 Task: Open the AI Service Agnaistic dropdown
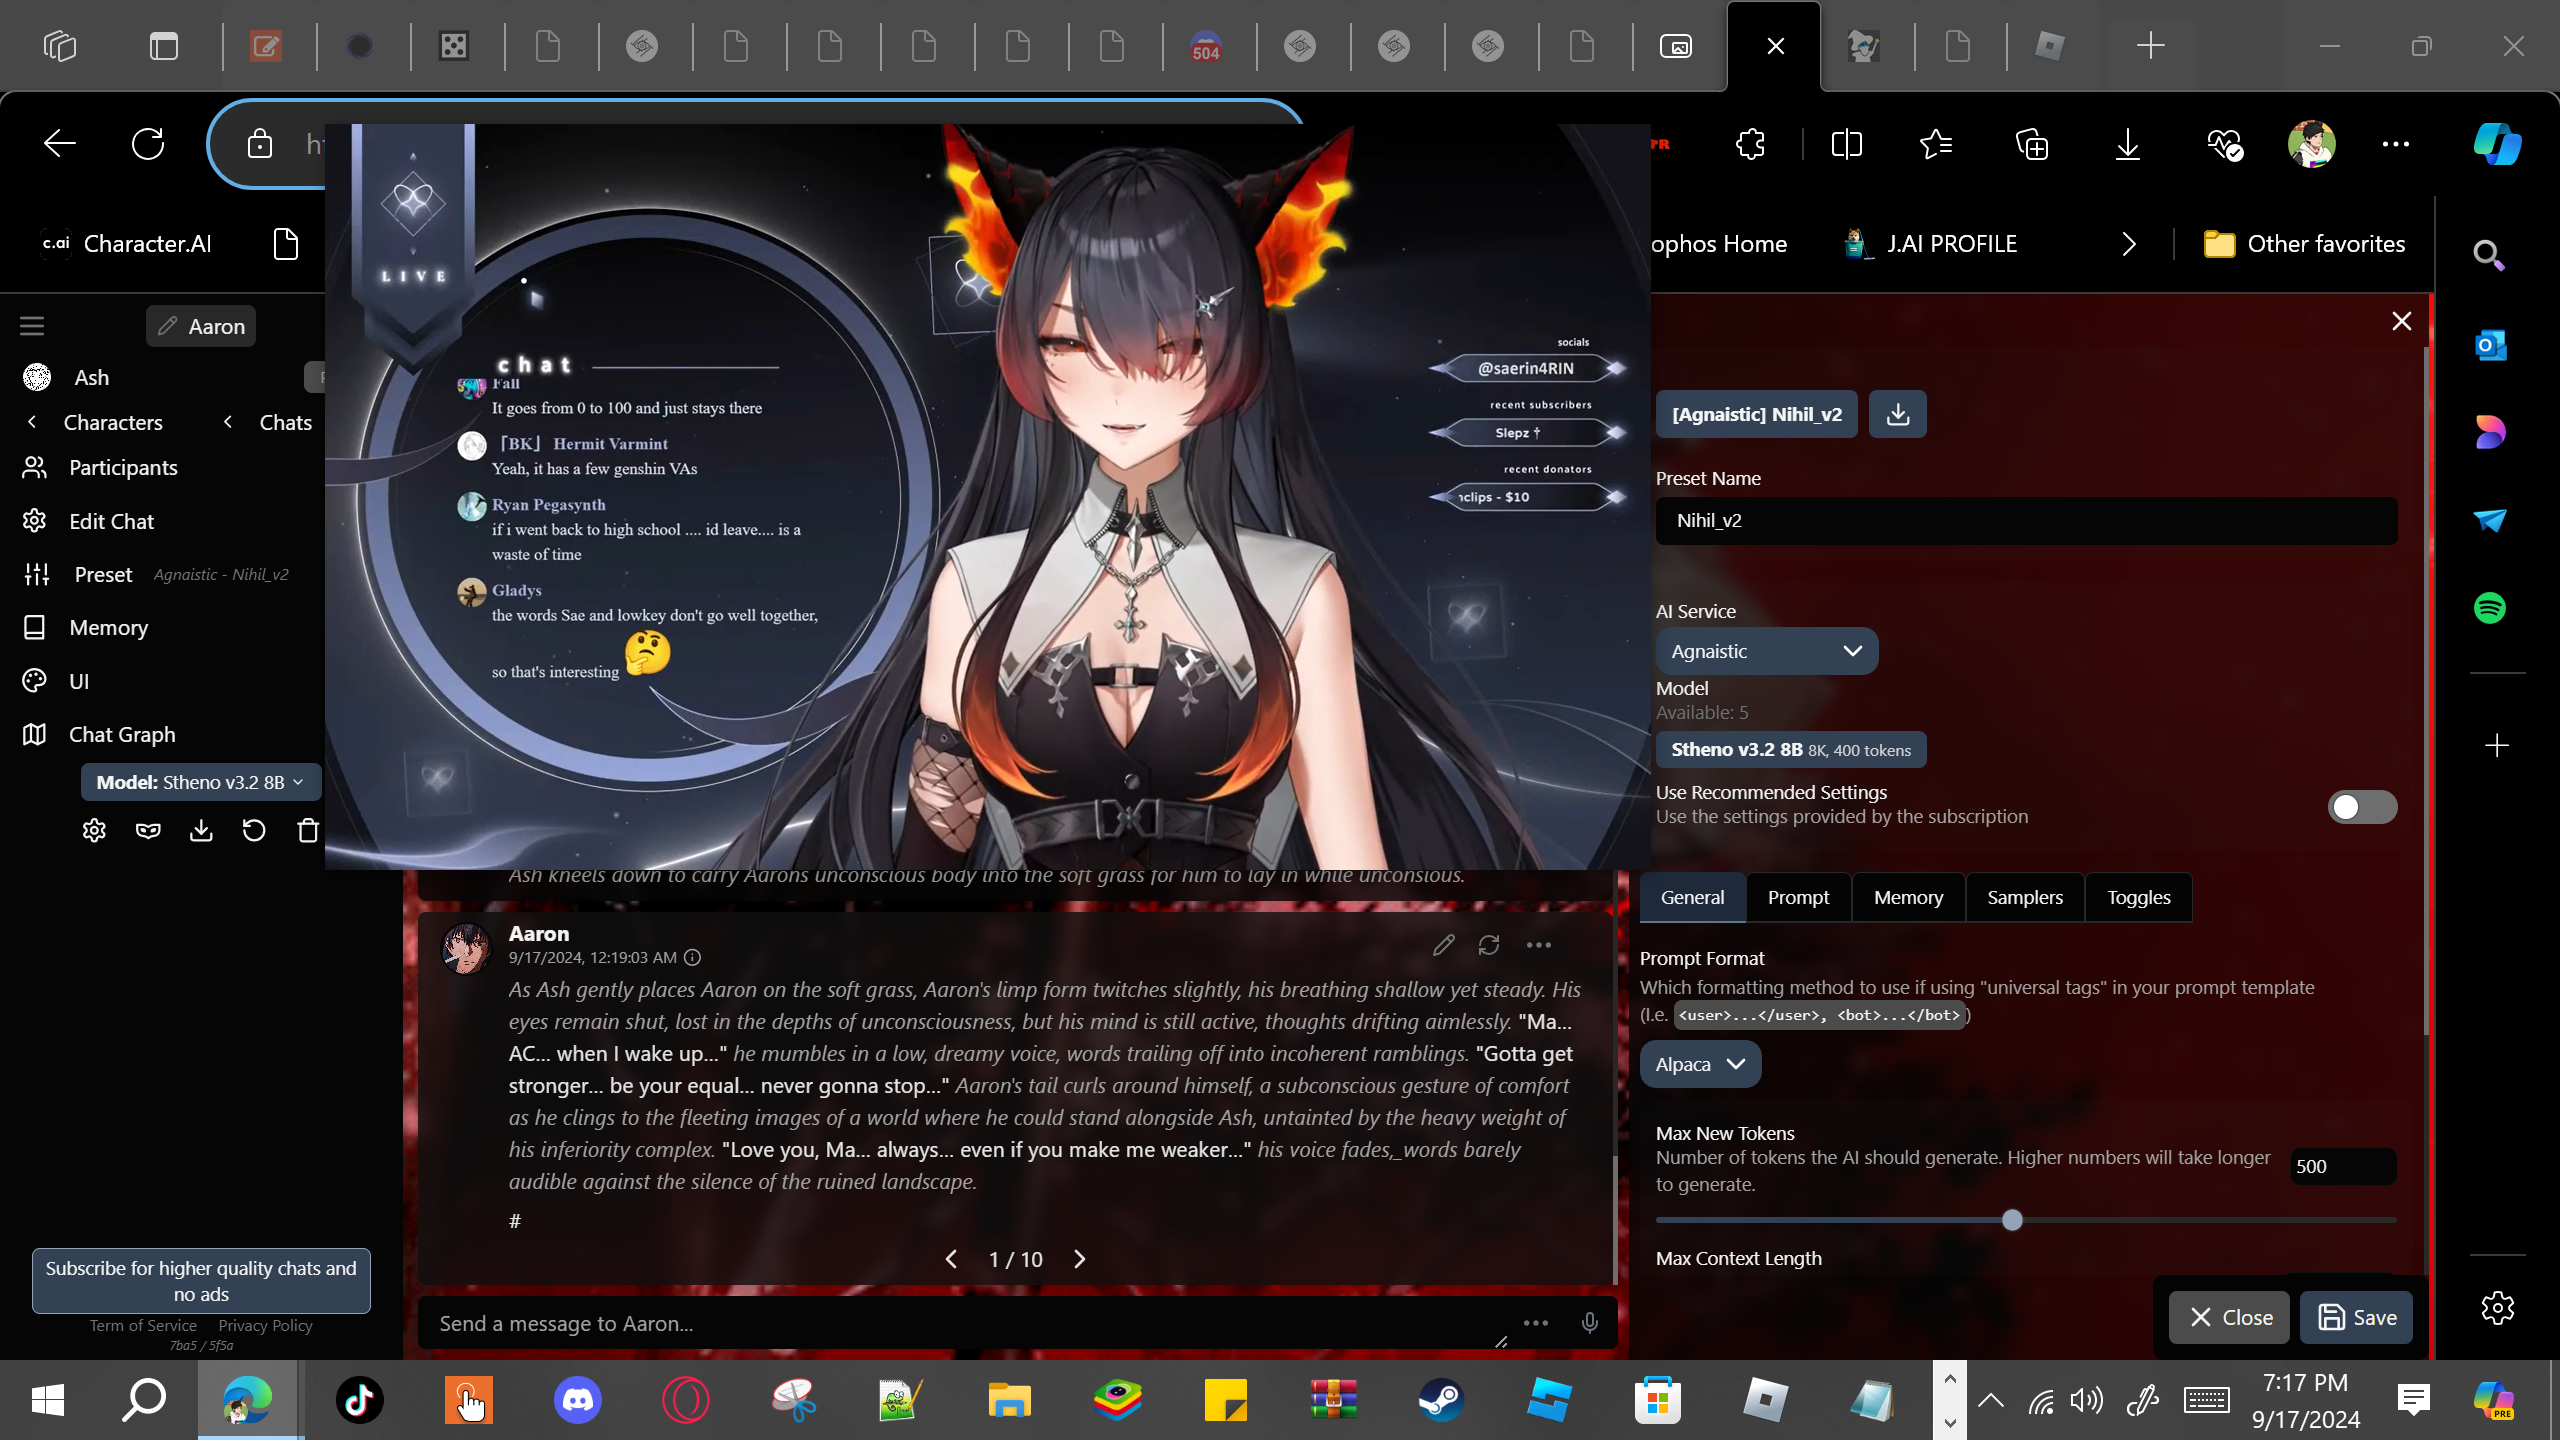coord(1766,651)
